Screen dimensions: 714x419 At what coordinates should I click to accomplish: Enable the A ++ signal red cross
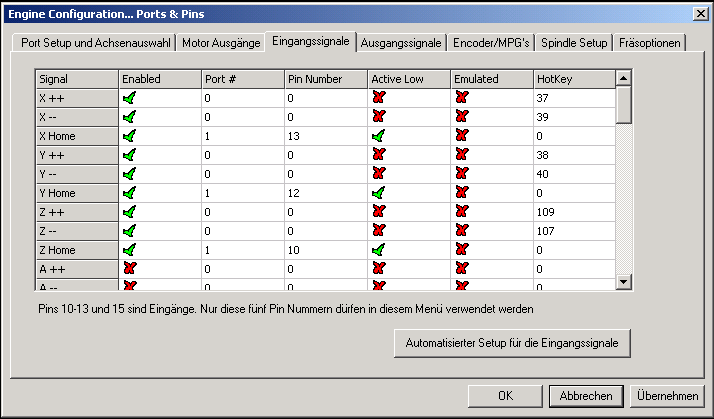(x=130, y=268)
